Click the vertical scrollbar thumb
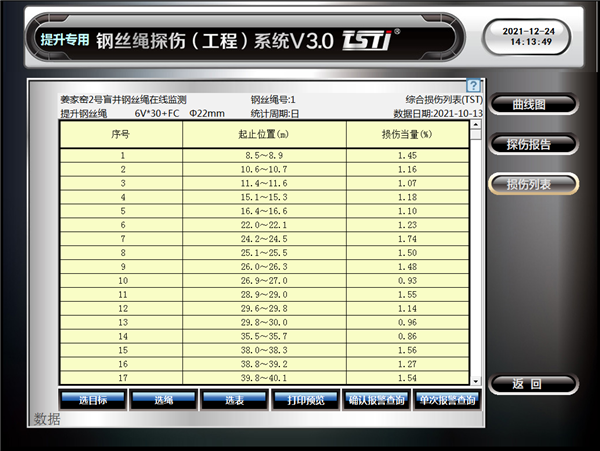600x451 pixels. 476,135
